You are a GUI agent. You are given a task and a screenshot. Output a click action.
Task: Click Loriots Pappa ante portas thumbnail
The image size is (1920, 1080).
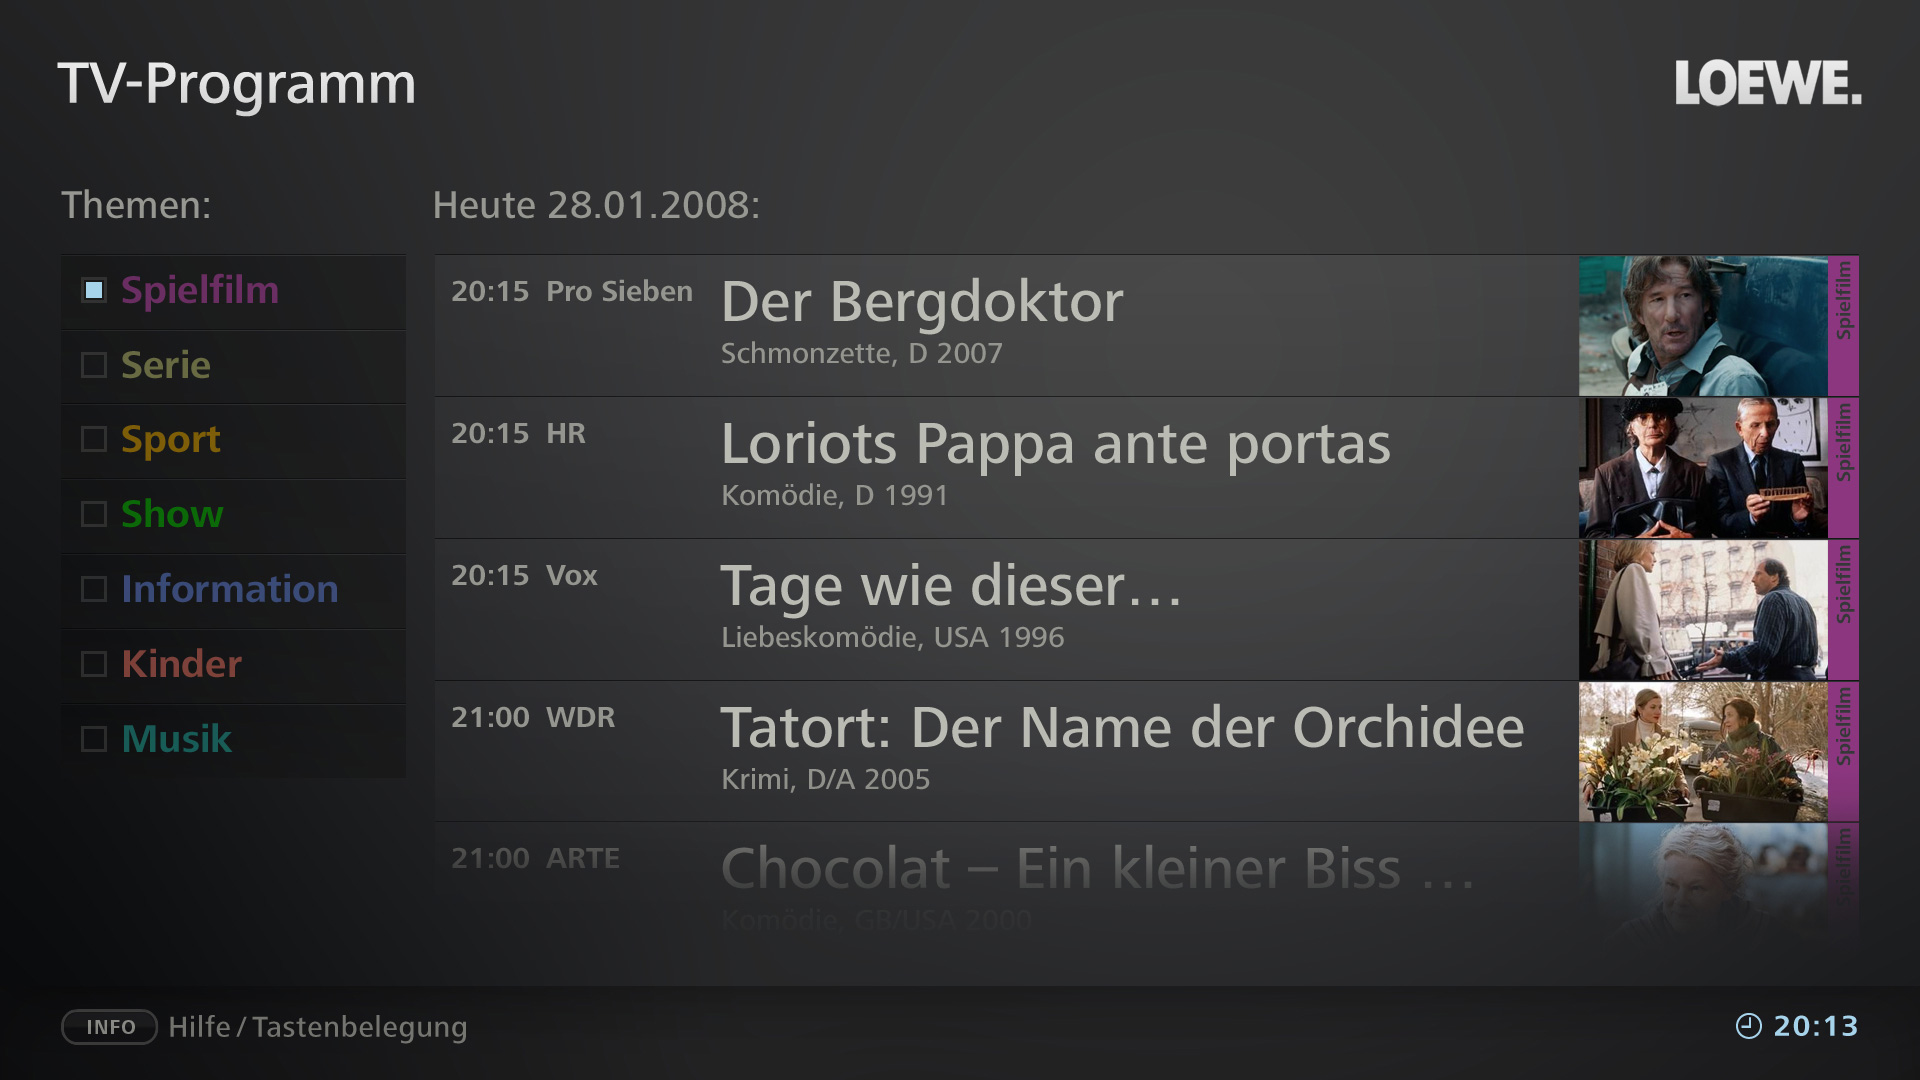tap(1702, 468)
